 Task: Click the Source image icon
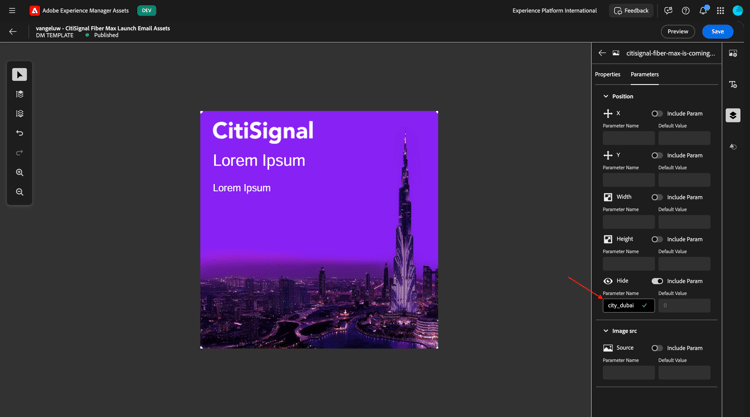(x=608, y=348)
